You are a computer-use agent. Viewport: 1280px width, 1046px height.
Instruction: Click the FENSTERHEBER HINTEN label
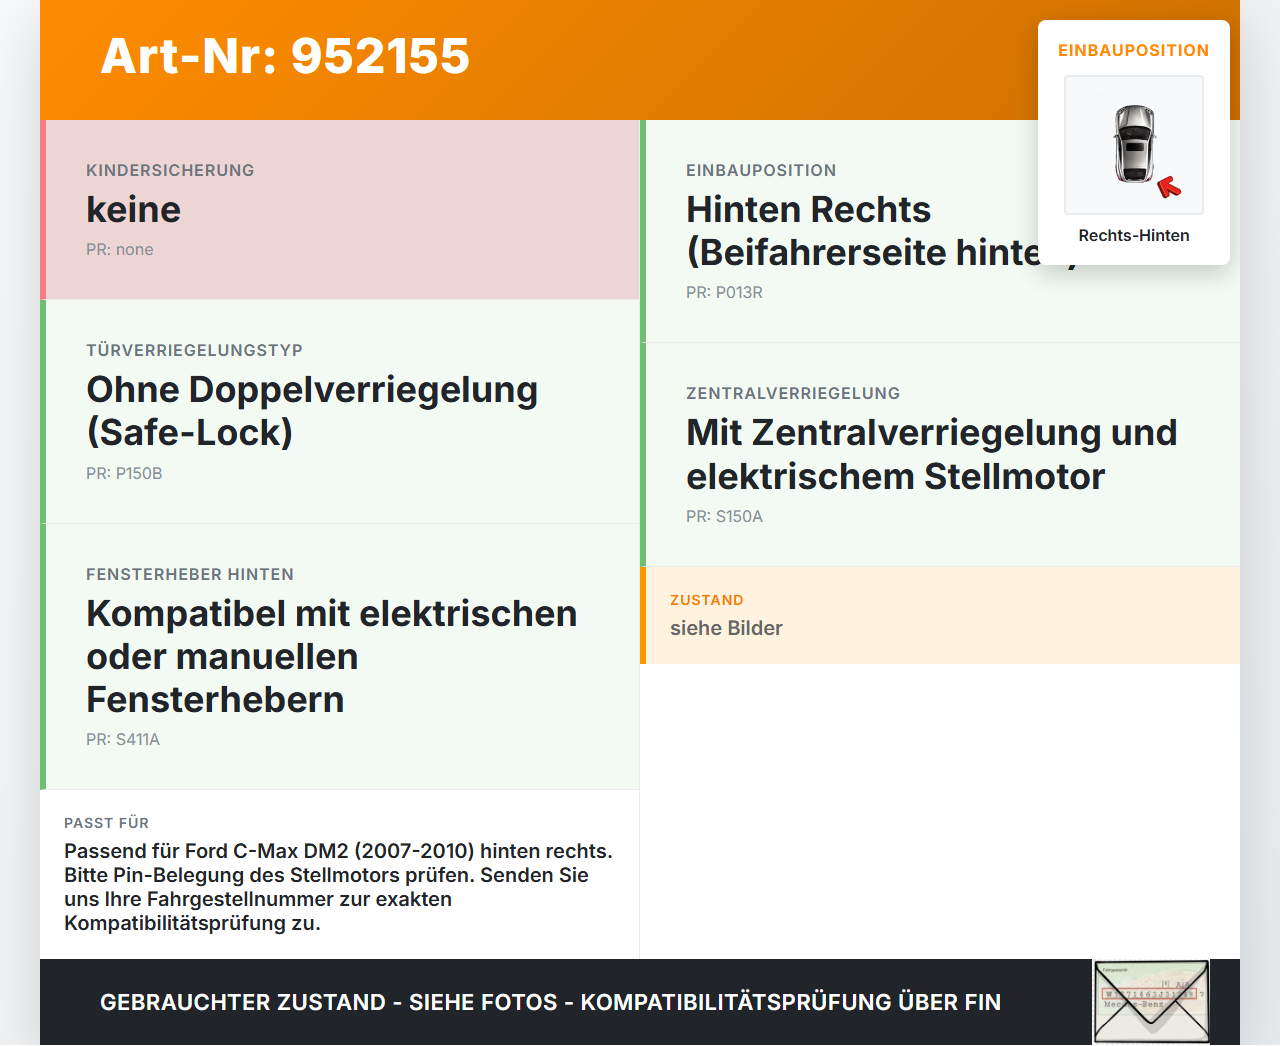[190, 574]
